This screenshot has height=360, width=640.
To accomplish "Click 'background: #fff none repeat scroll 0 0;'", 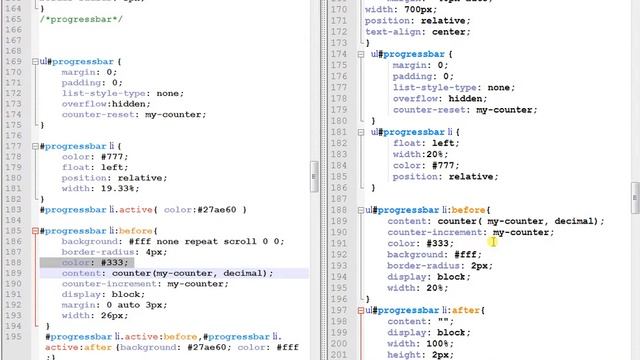I will coord(173,242).
